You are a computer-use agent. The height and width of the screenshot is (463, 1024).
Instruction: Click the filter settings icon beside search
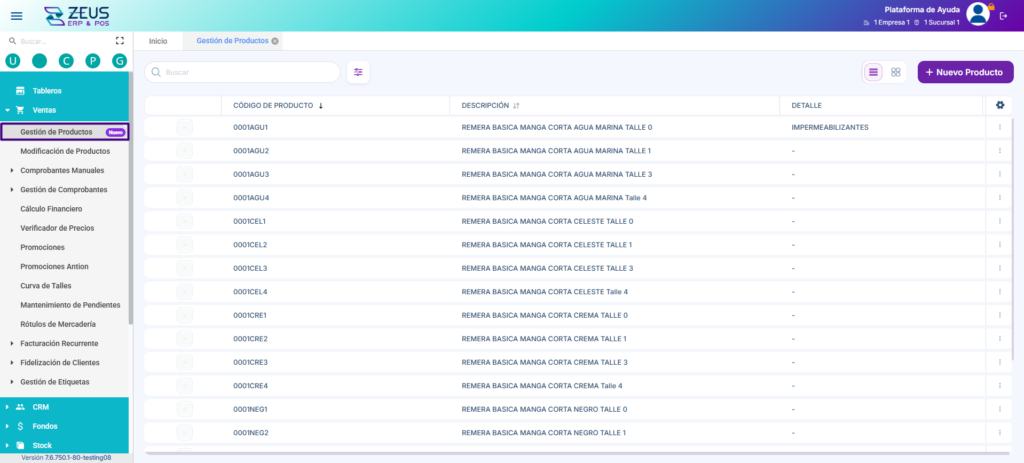358,72
